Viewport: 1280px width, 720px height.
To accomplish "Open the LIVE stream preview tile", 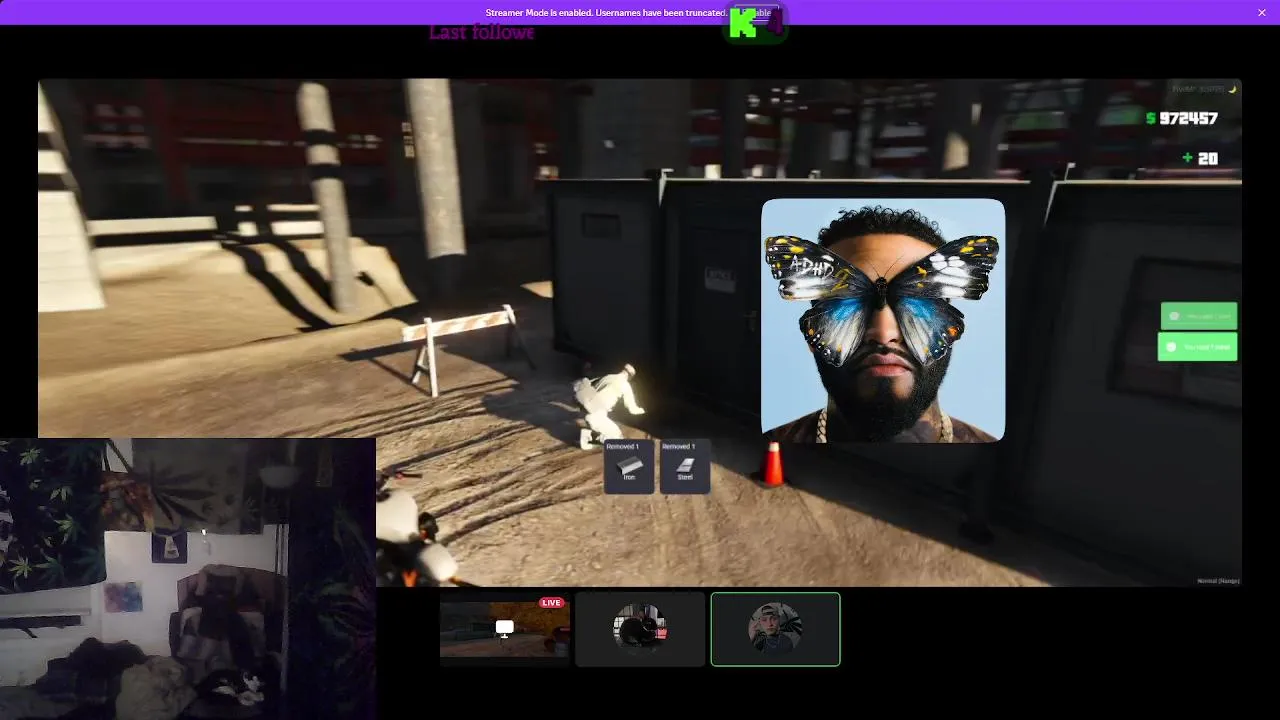I will click(505, 629).
